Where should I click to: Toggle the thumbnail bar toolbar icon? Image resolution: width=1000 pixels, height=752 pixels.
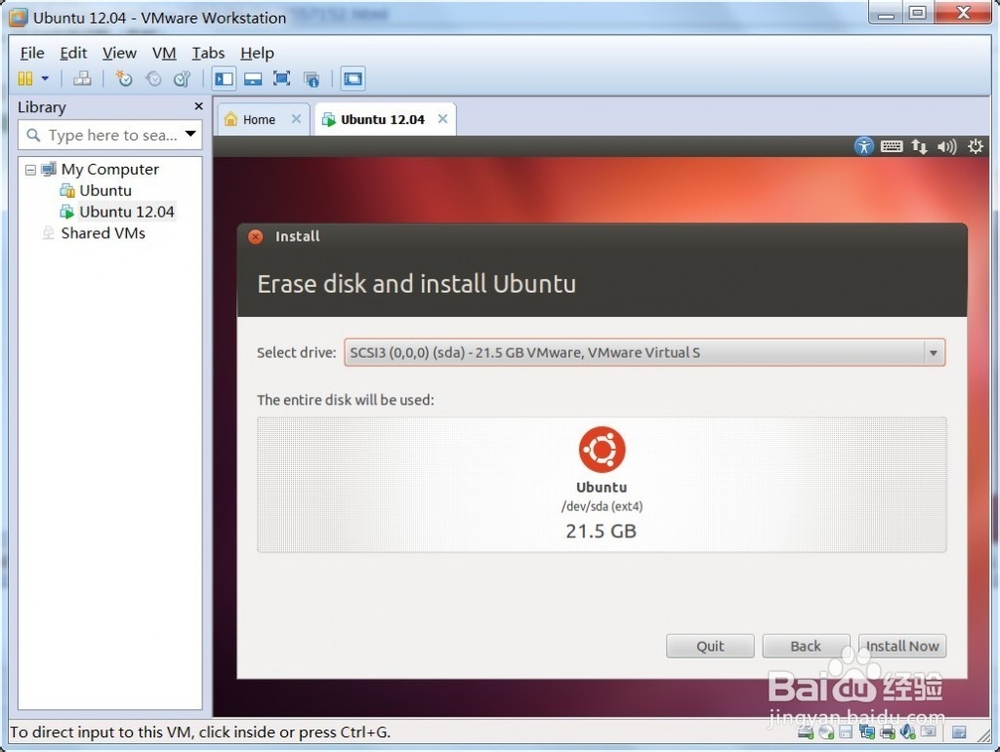coord(253,78)
